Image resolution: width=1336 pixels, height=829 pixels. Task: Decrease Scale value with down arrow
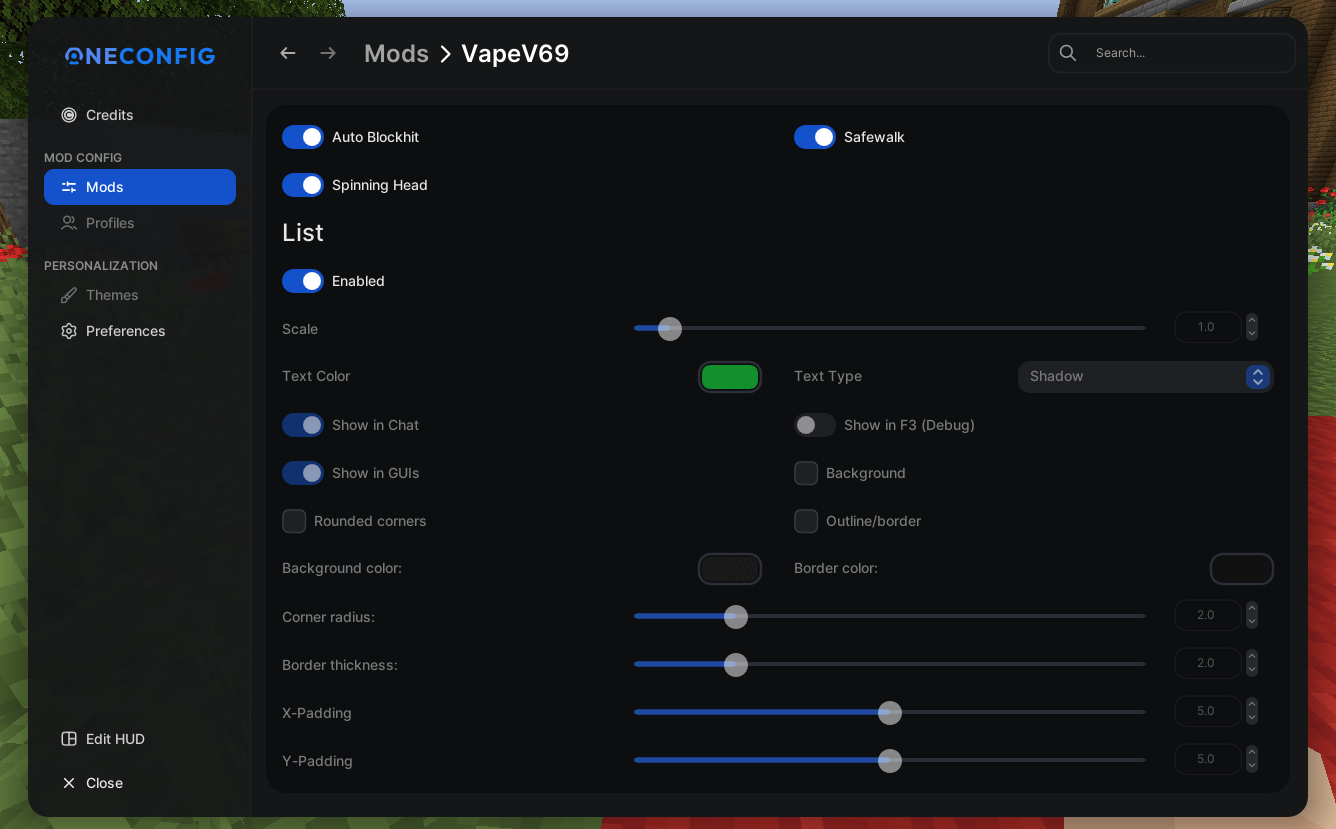pos(1252,334)
